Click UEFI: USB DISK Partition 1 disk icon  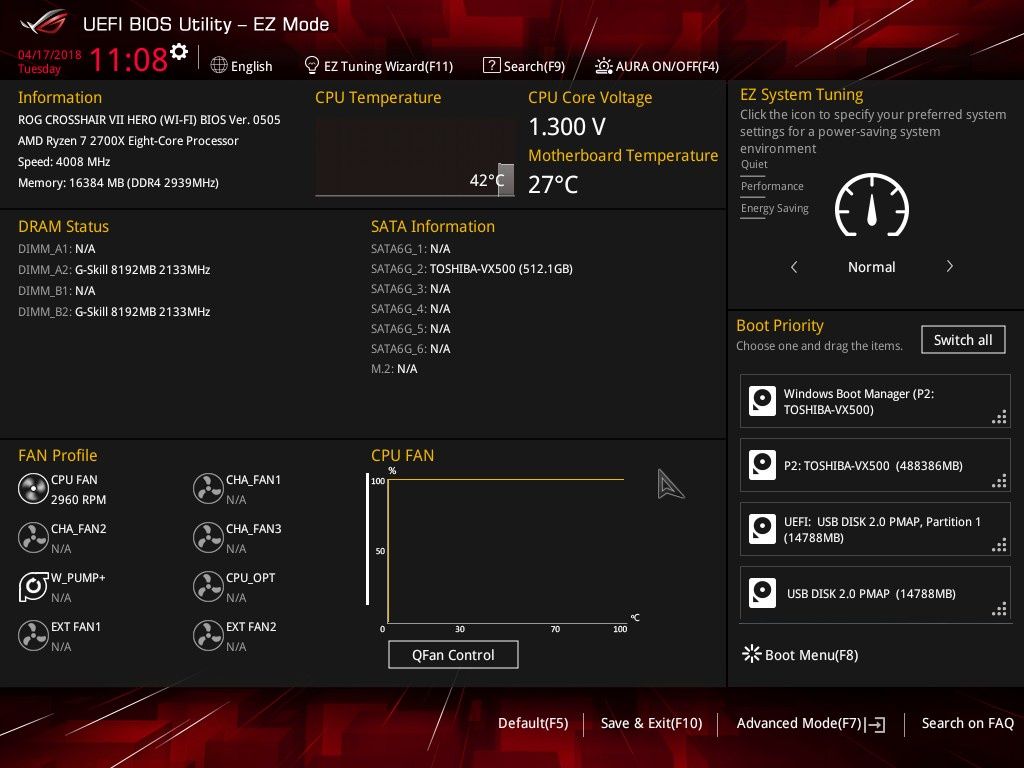762,529
